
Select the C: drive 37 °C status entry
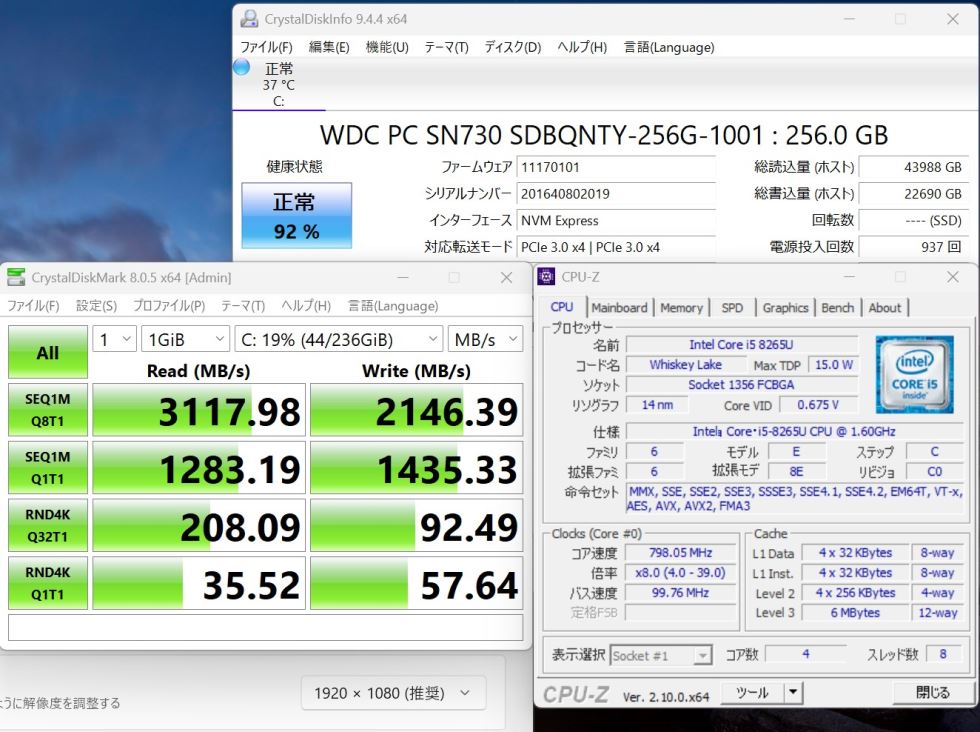[x=278, y=84]
